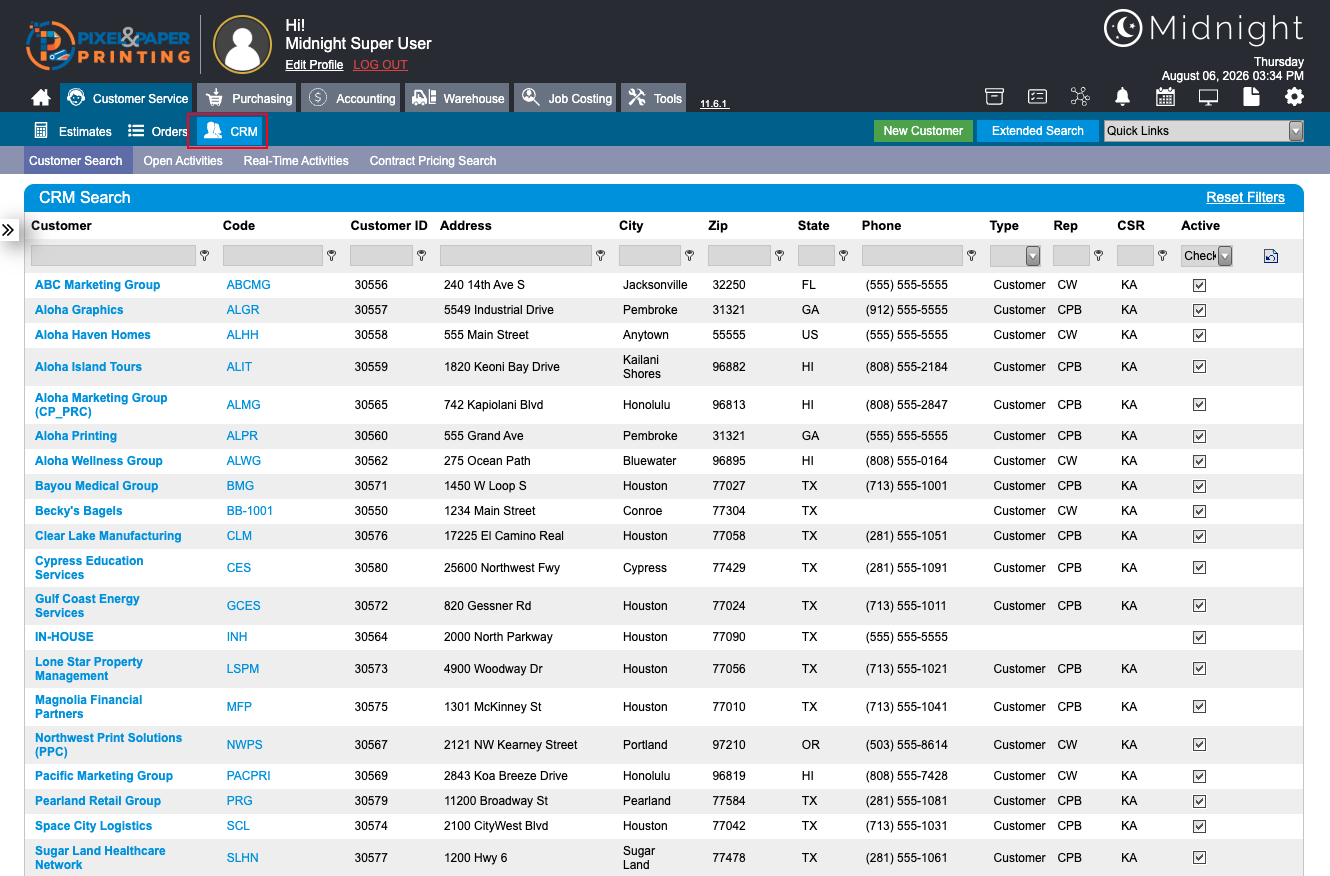Open the Accounting menu
Screen dimensions: 1330x876
click(x=351, y=98)
